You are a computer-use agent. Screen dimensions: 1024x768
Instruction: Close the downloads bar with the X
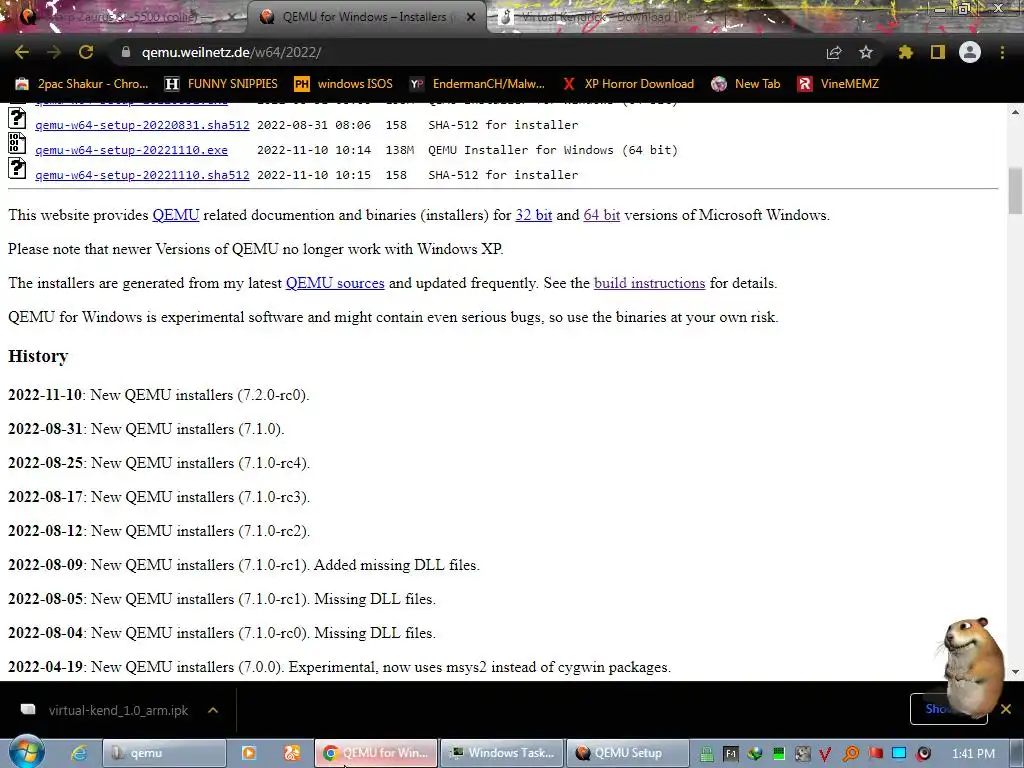(1006, 709)
